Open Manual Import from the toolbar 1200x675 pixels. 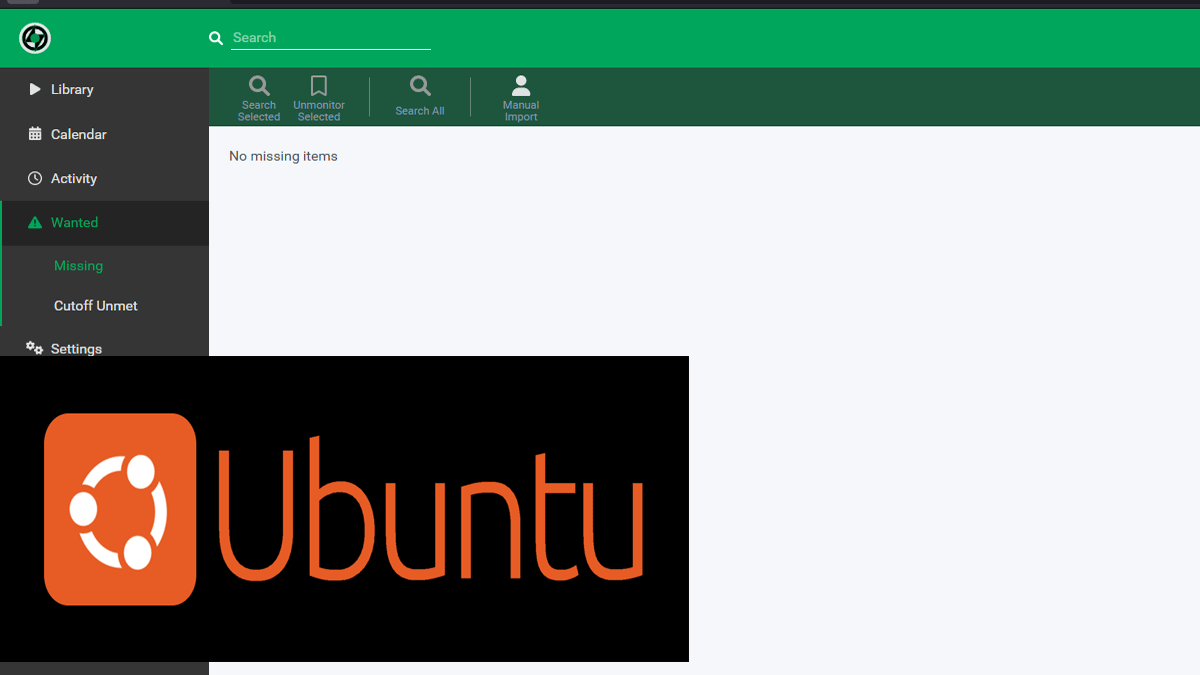[521, 97]
